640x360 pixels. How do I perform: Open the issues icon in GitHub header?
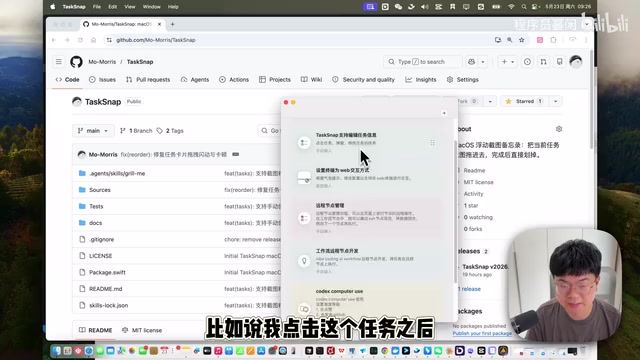(527, 62)
